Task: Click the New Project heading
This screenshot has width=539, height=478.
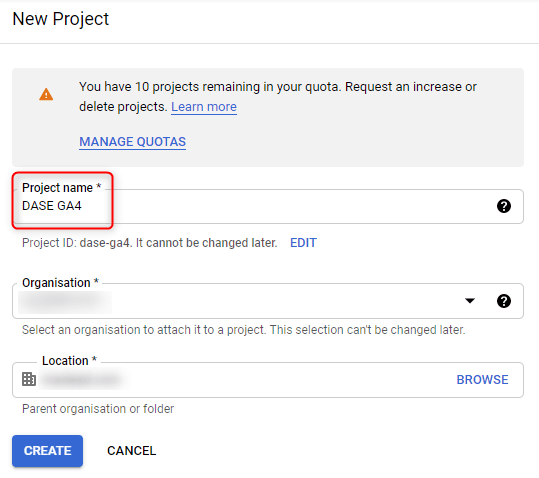Action: tap(60, 19)
